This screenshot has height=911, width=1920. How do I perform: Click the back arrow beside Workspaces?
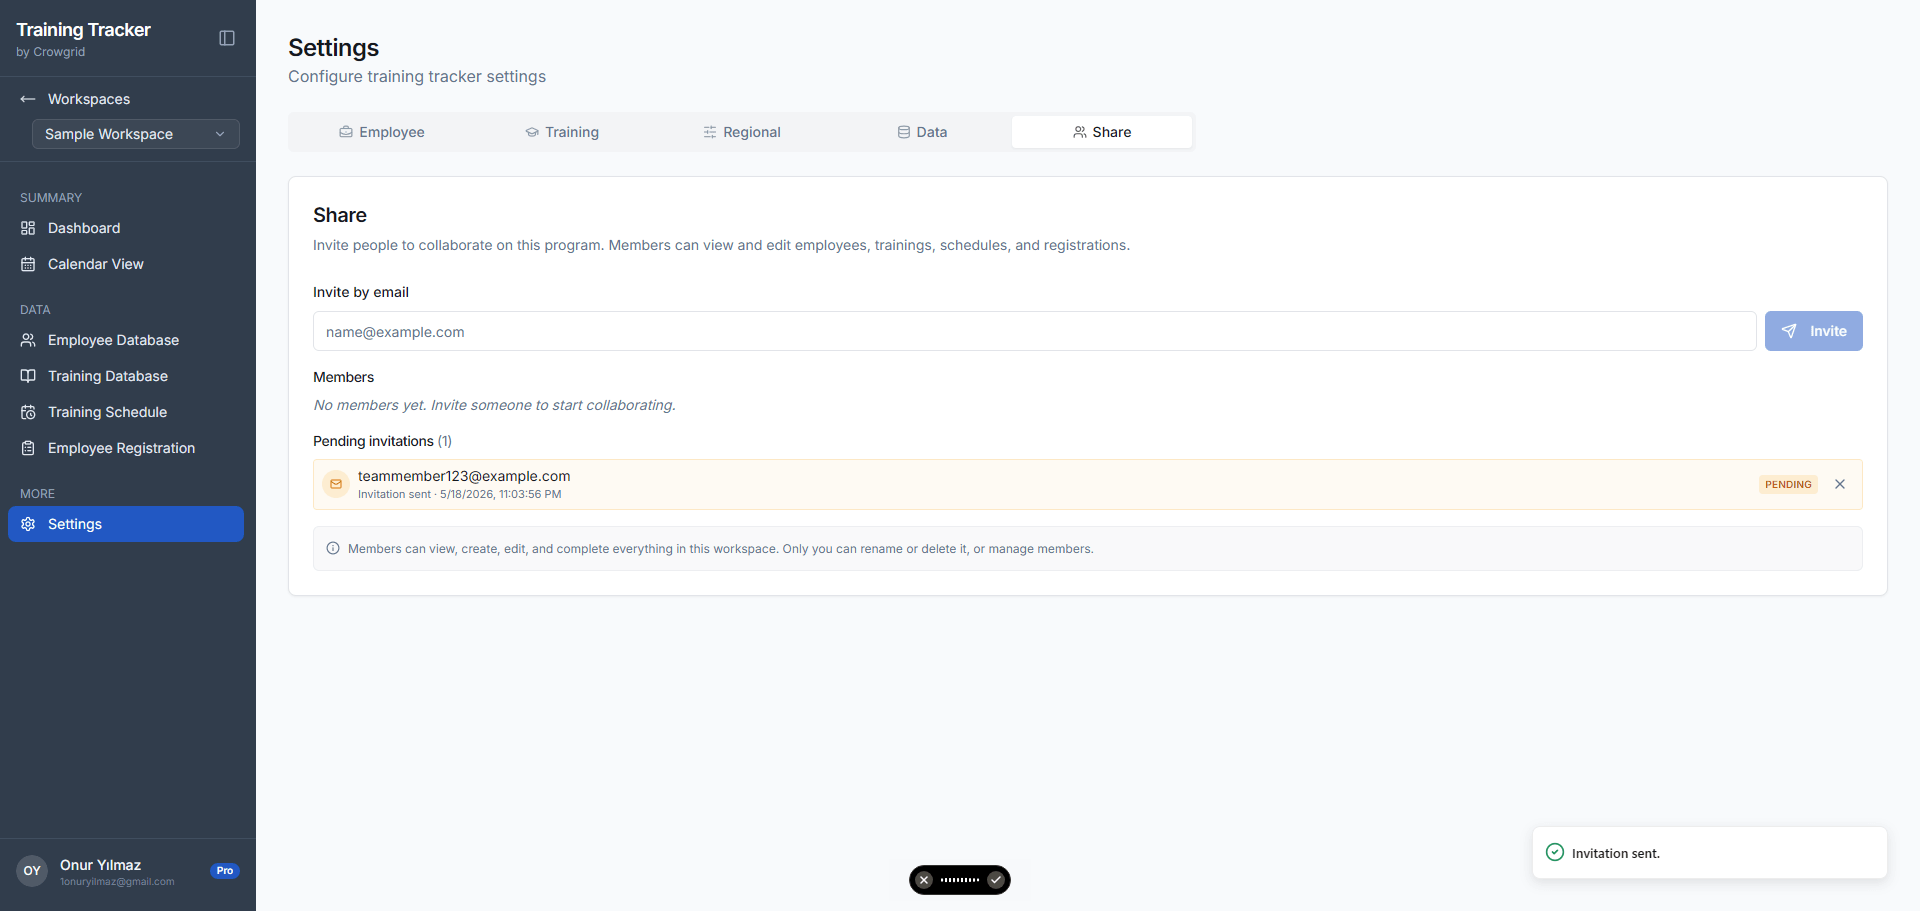click(28, 99)
